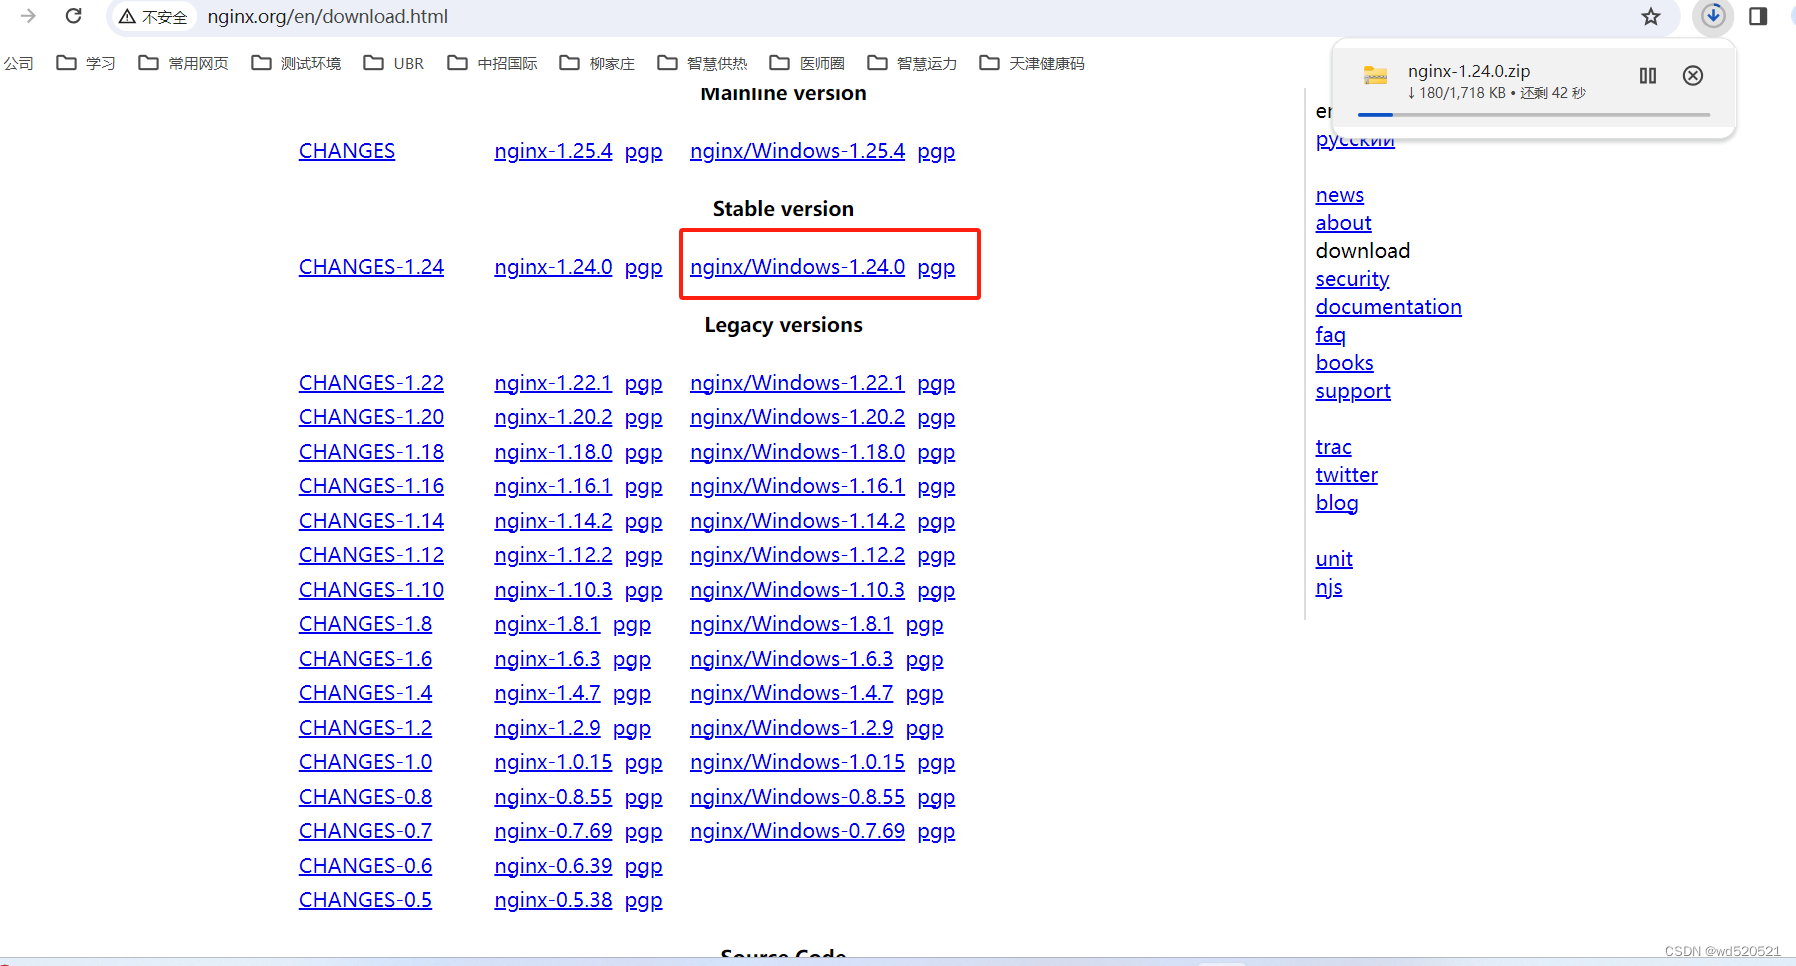Viewport: 1796px width, 966px height.
Task: Click the forward navigation arrow
Action: click(x=28, y=16)
